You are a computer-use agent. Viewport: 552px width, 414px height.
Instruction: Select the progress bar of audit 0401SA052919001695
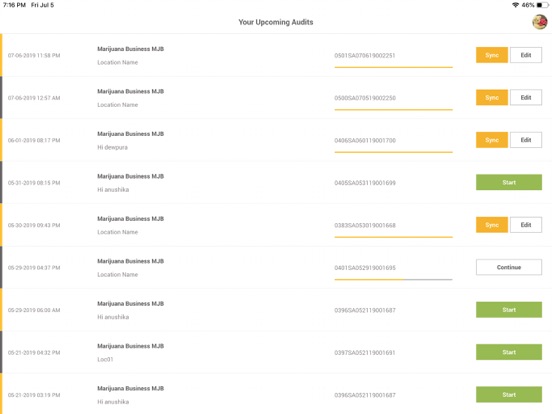click(393, 280)
